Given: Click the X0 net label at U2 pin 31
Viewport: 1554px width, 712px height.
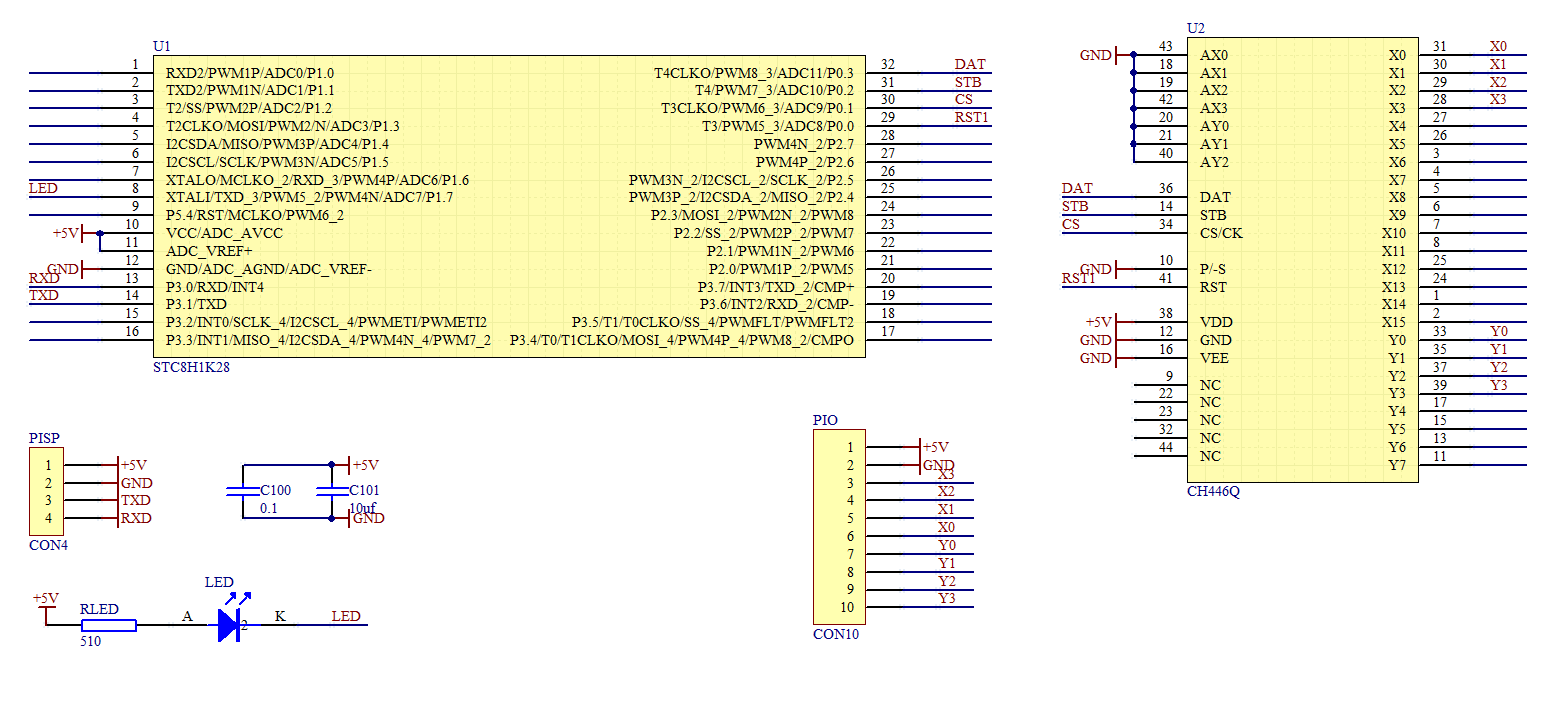Looking at the screenshot, I should click(1498, 46).
